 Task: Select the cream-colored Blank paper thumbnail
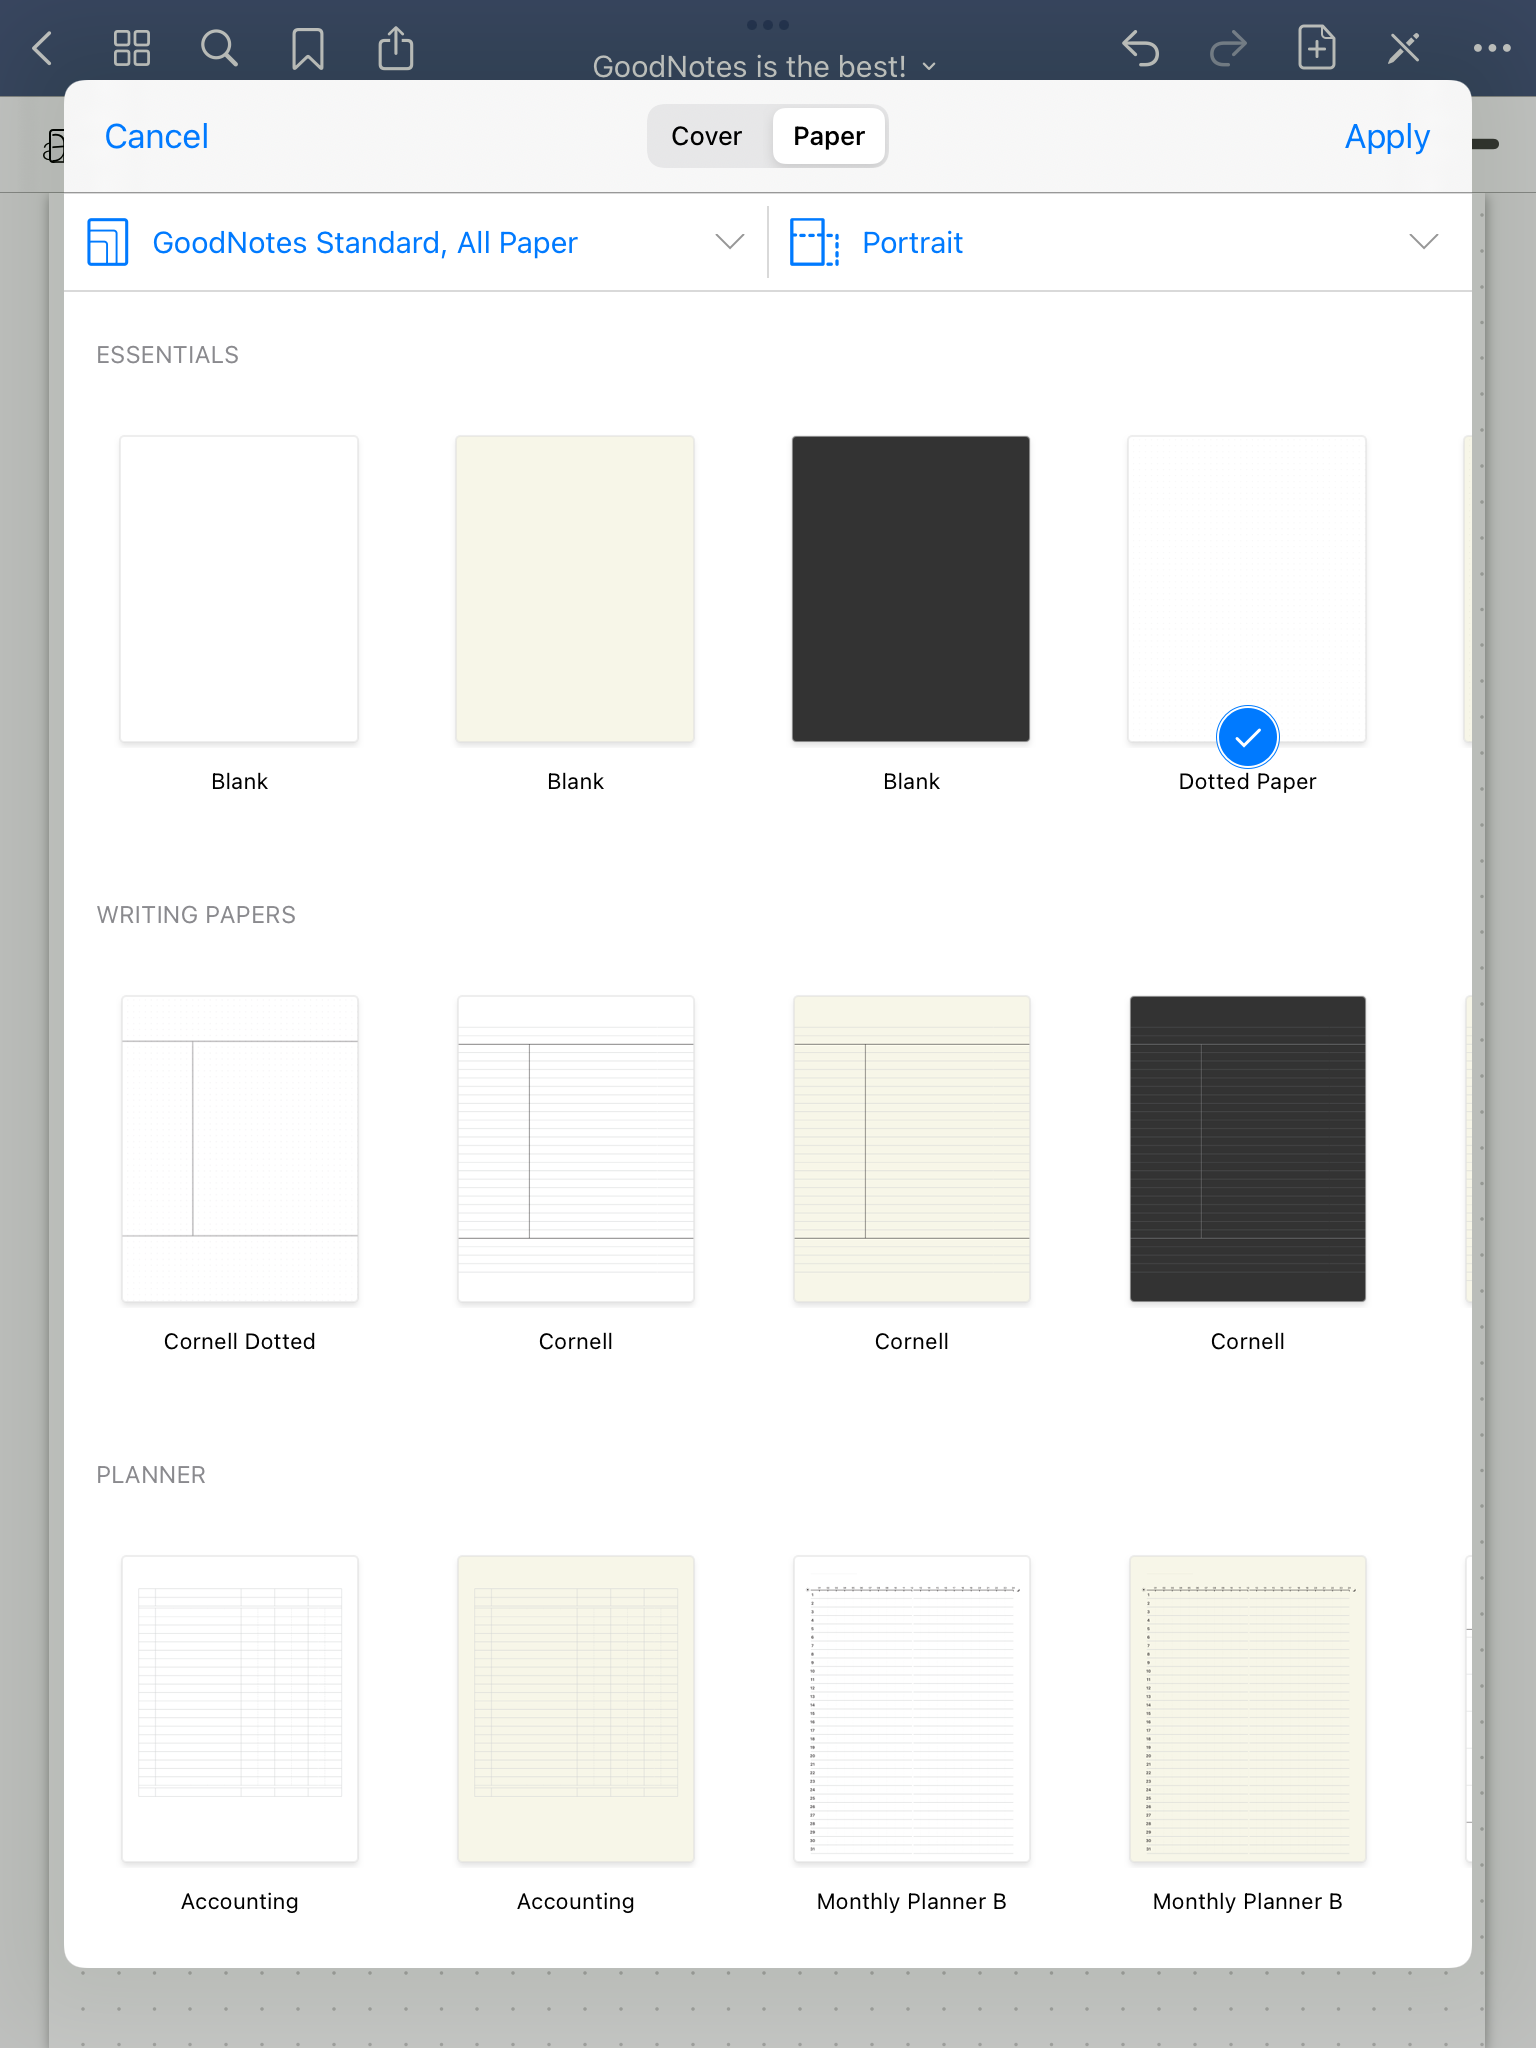[575, 589]
